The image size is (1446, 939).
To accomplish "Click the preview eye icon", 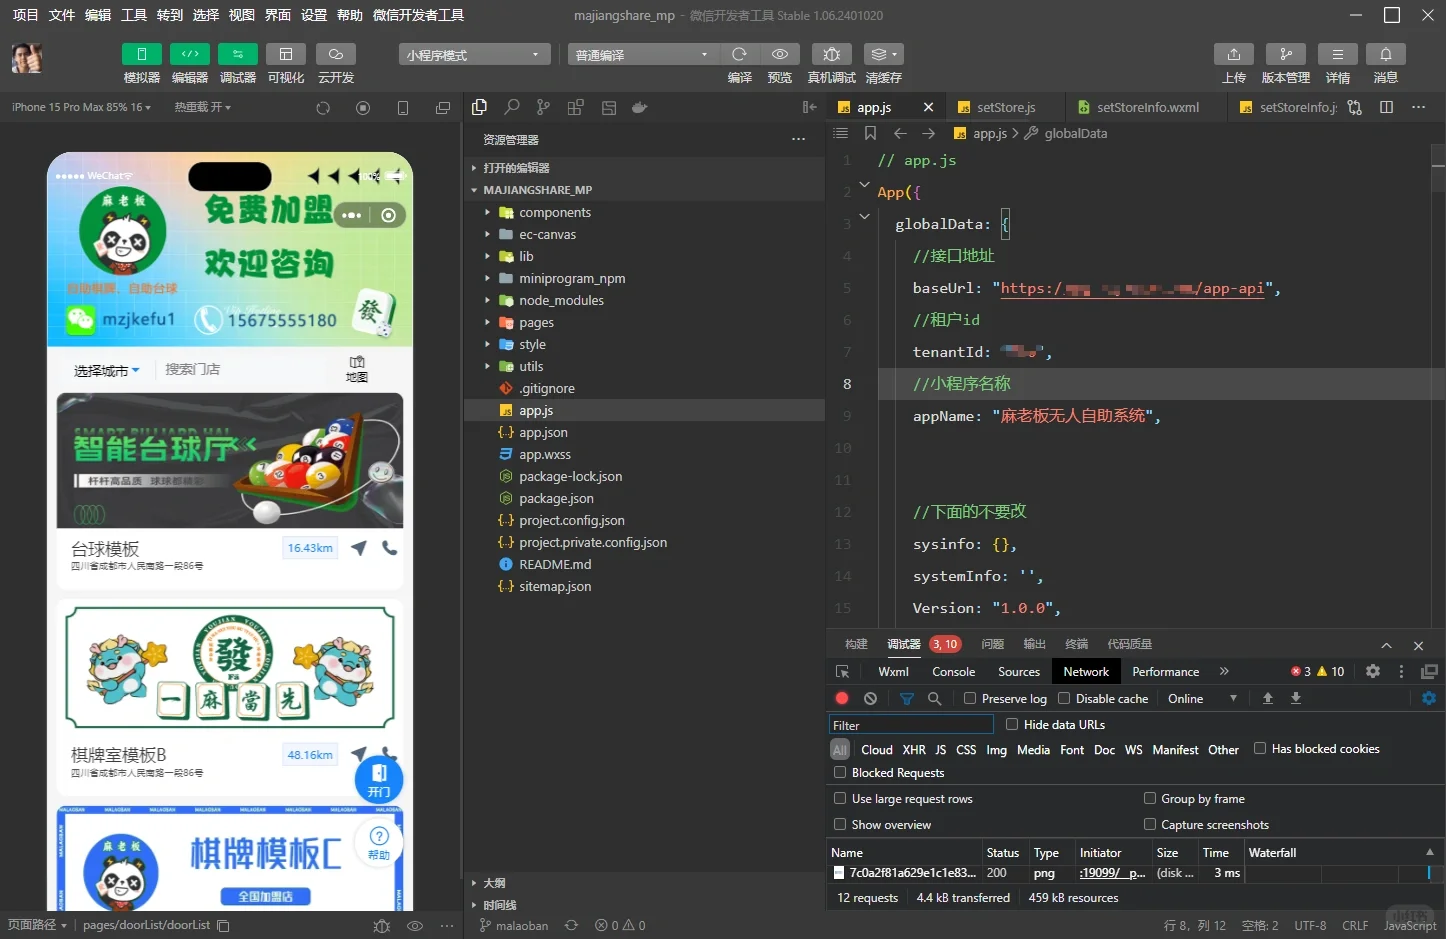I will pos(780,54).
